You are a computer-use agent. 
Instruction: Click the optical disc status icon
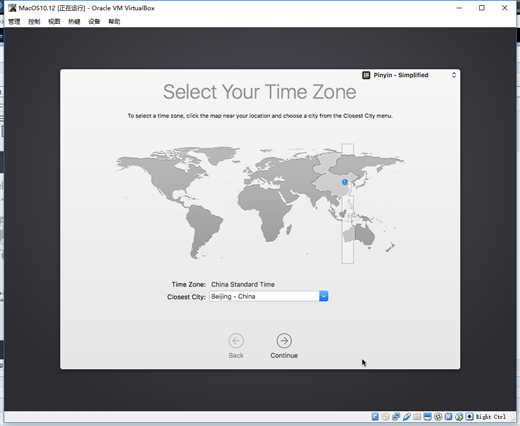[x=385, y=416]
